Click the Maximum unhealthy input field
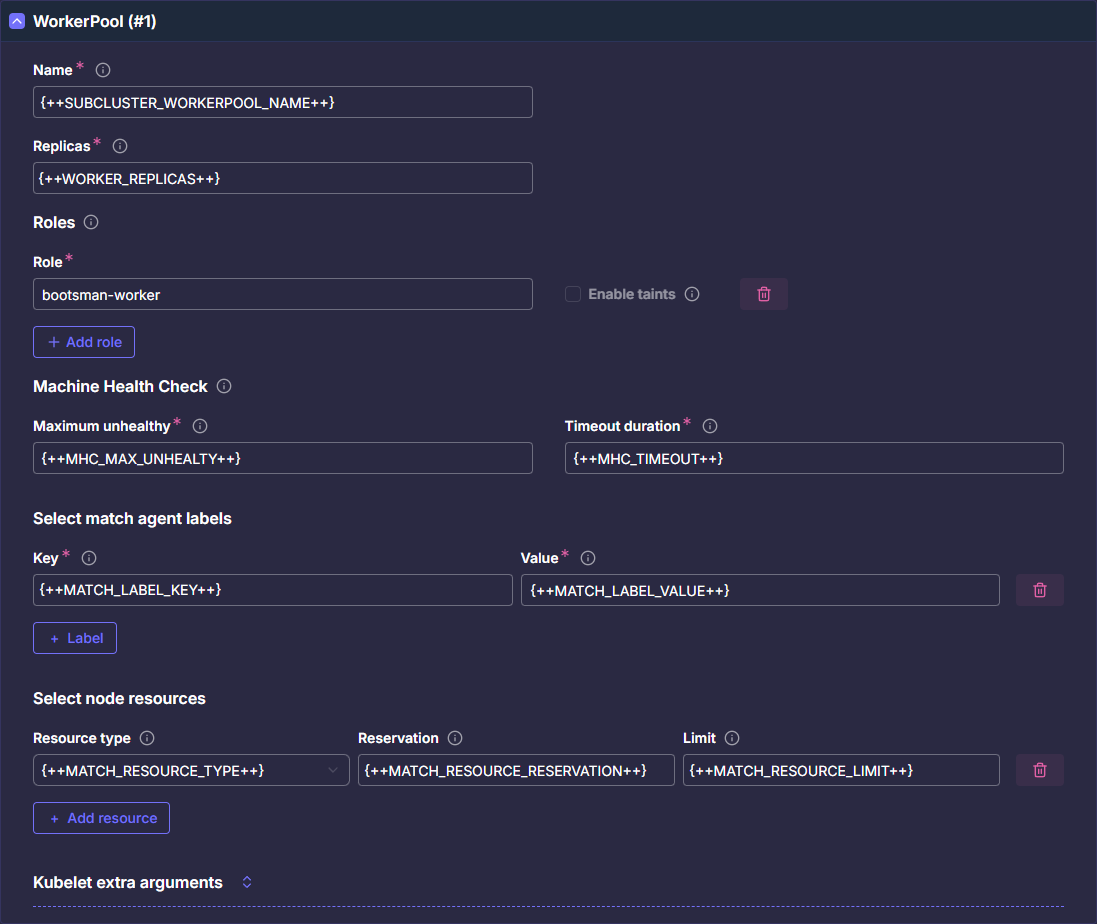This screenshot has height=924, width=1097. (282, 458)
